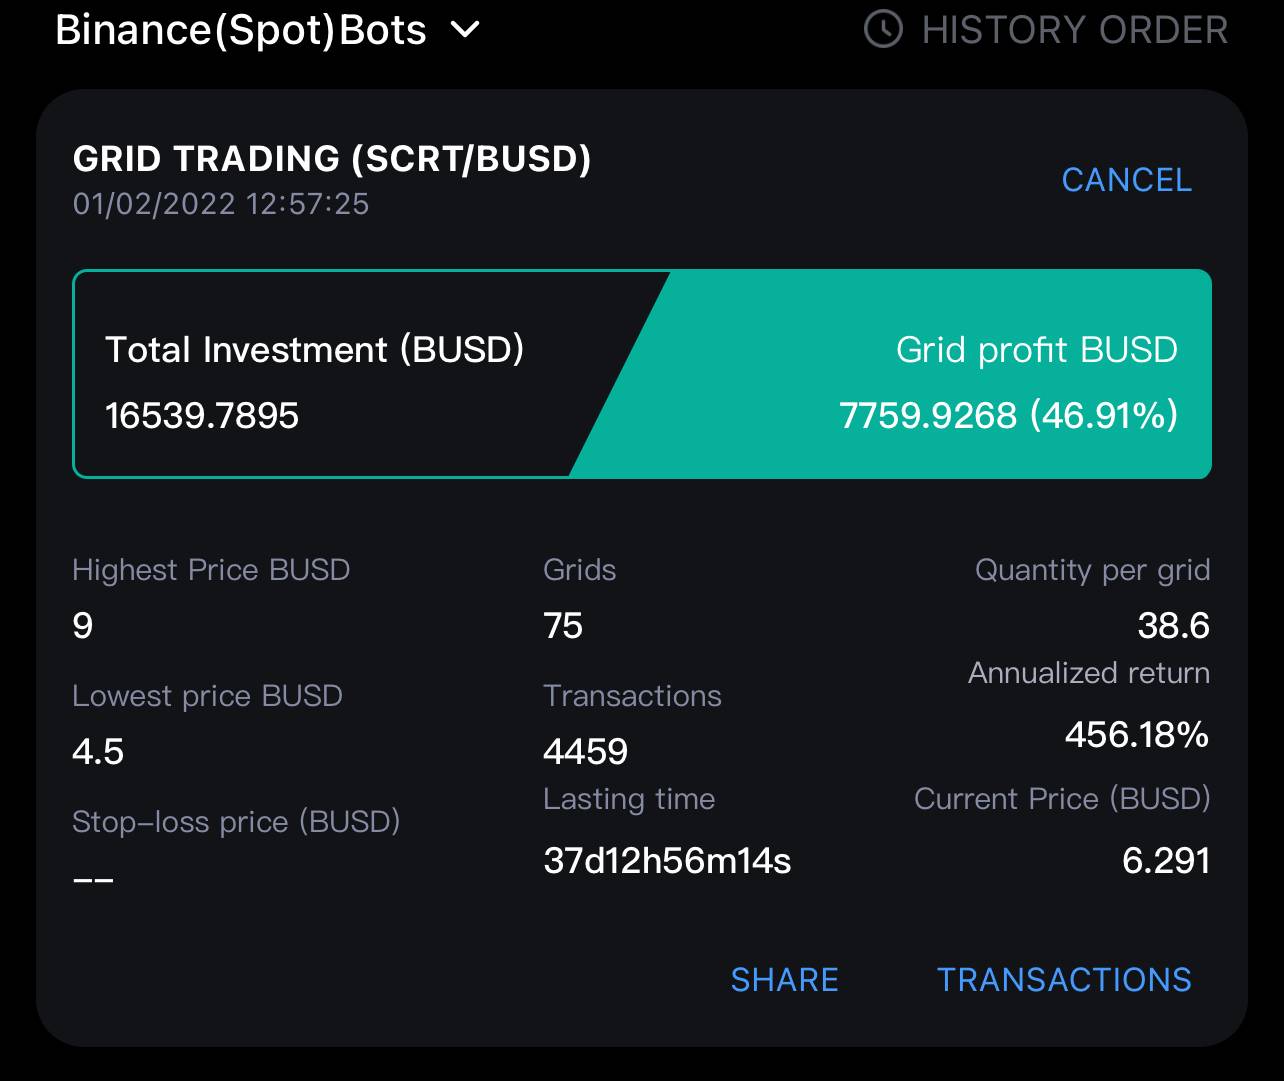Tap the Current Price 6.291 value
This screenshot has width=1284, height=1081.
tap(1166, 860)
